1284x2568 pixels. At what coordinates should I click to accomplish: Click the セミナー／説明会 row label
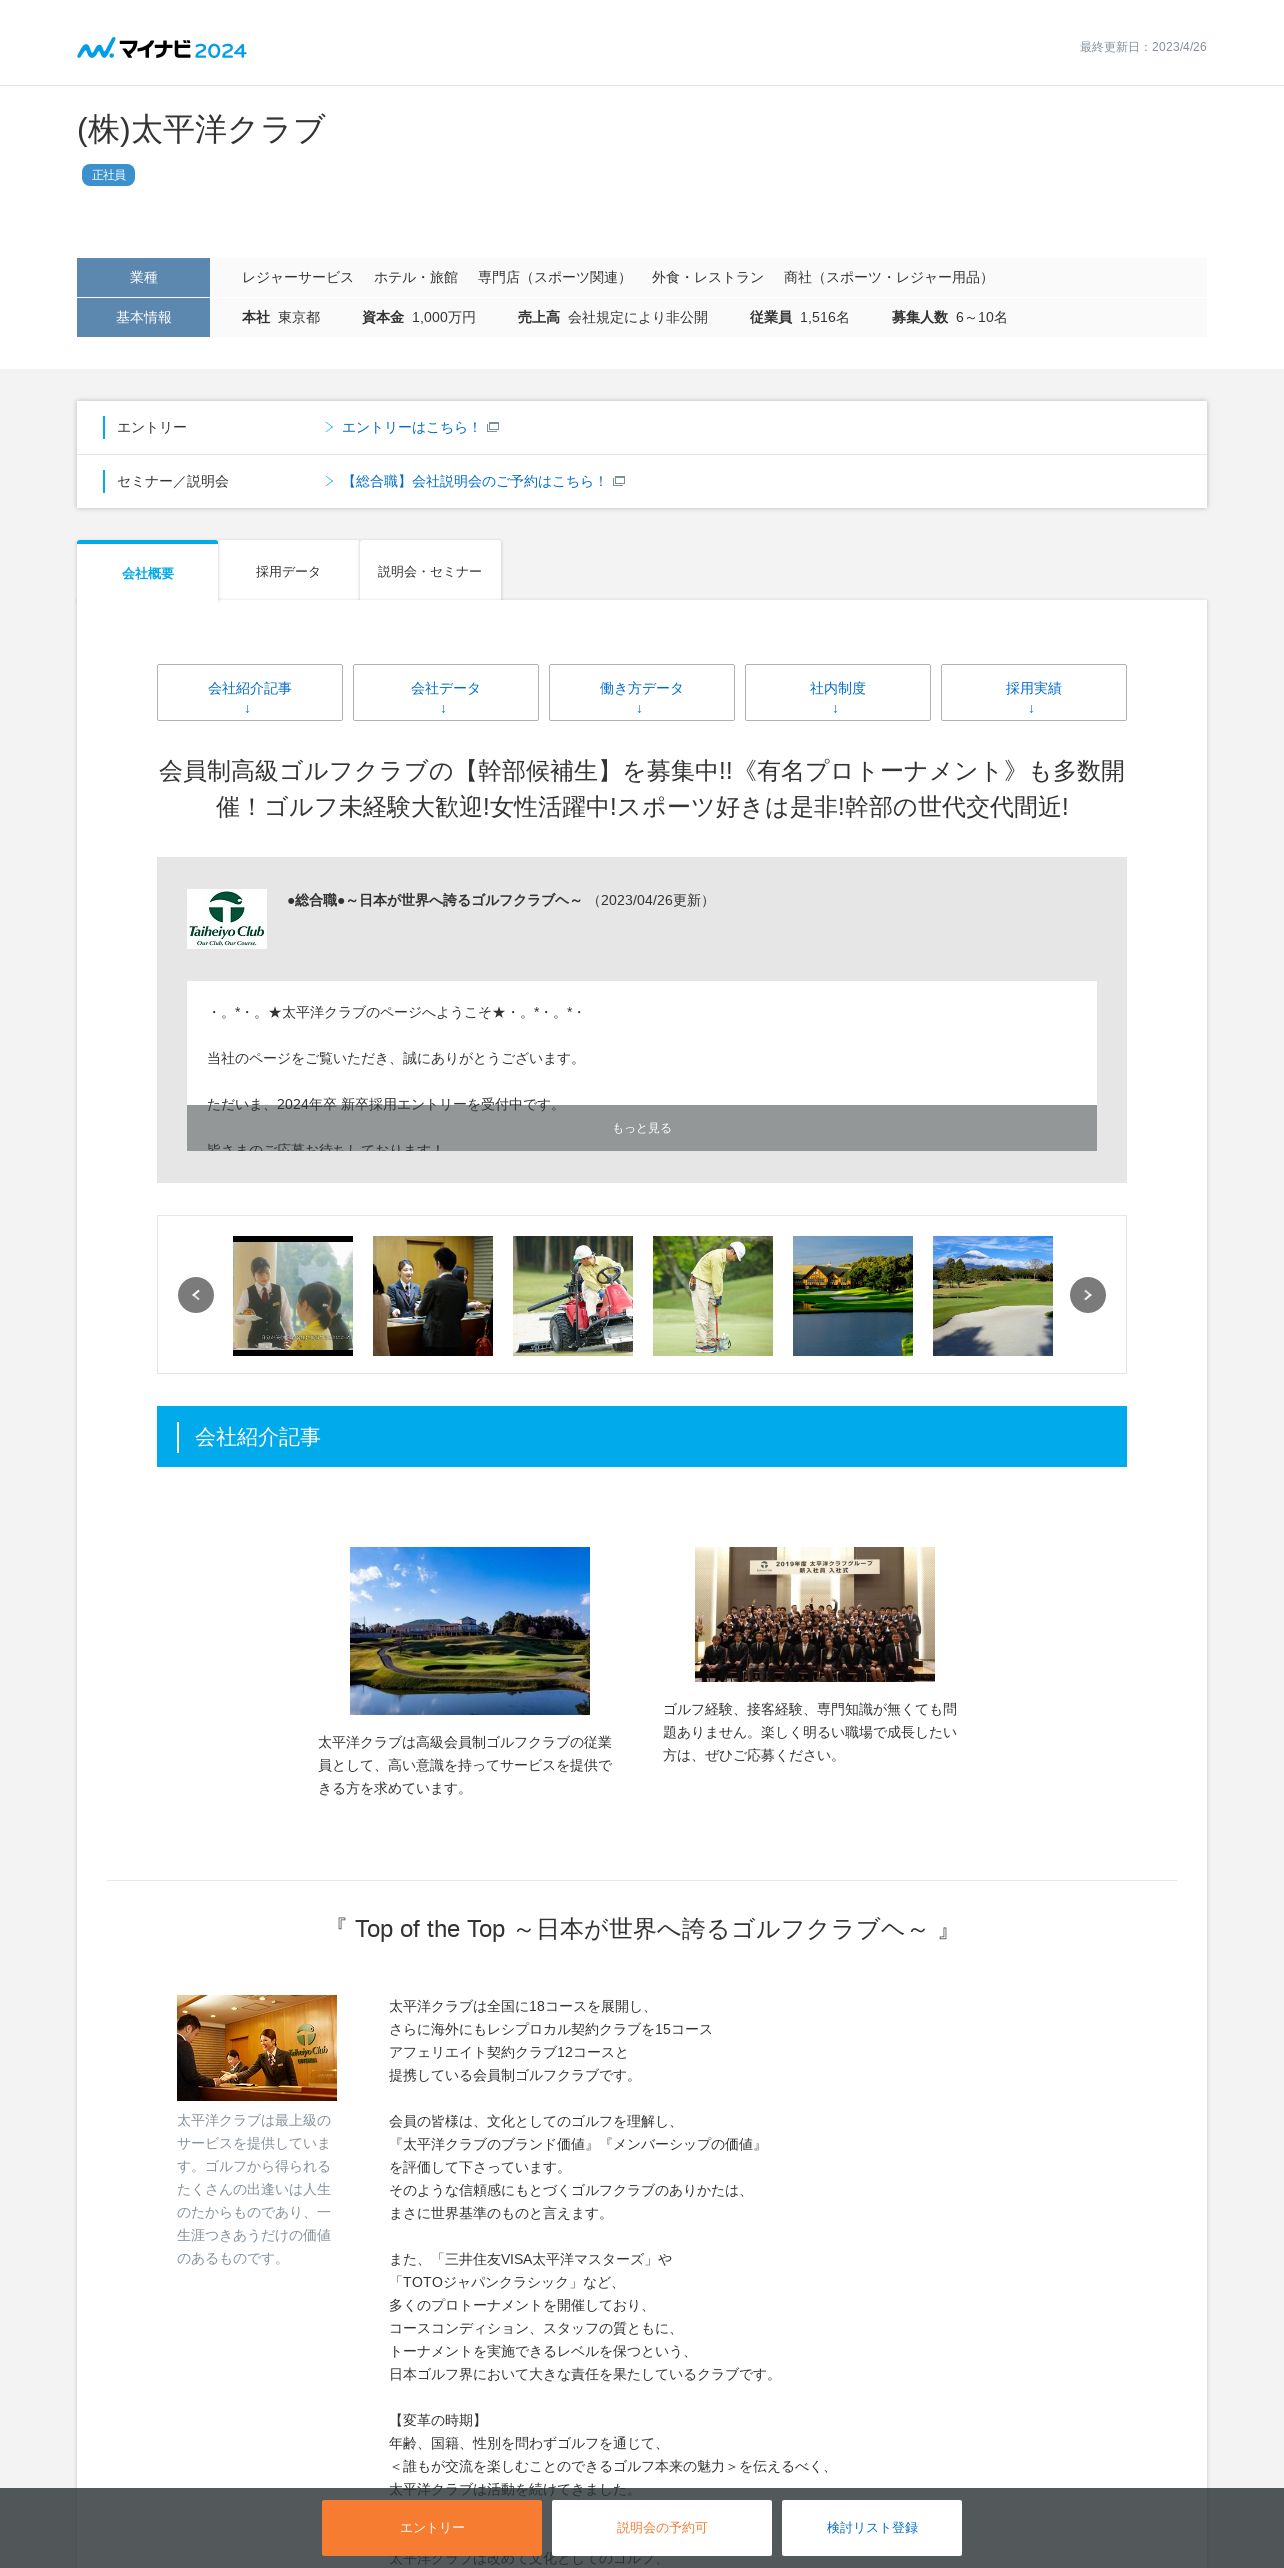click(173, 481)
